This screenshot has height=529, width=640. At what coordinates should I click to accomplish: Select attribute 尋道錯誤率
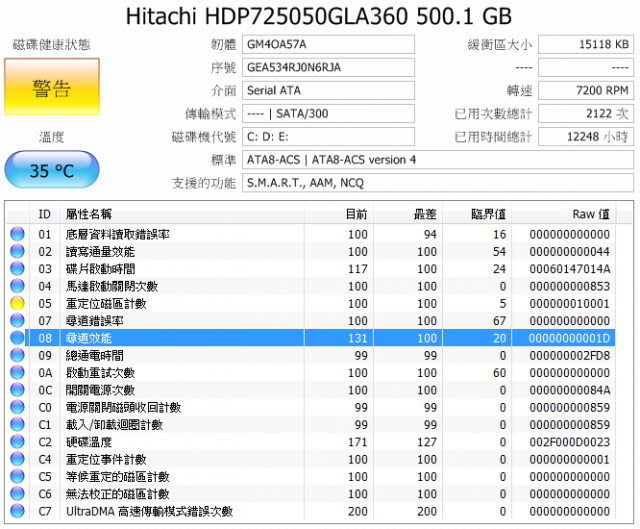point(95,321)
